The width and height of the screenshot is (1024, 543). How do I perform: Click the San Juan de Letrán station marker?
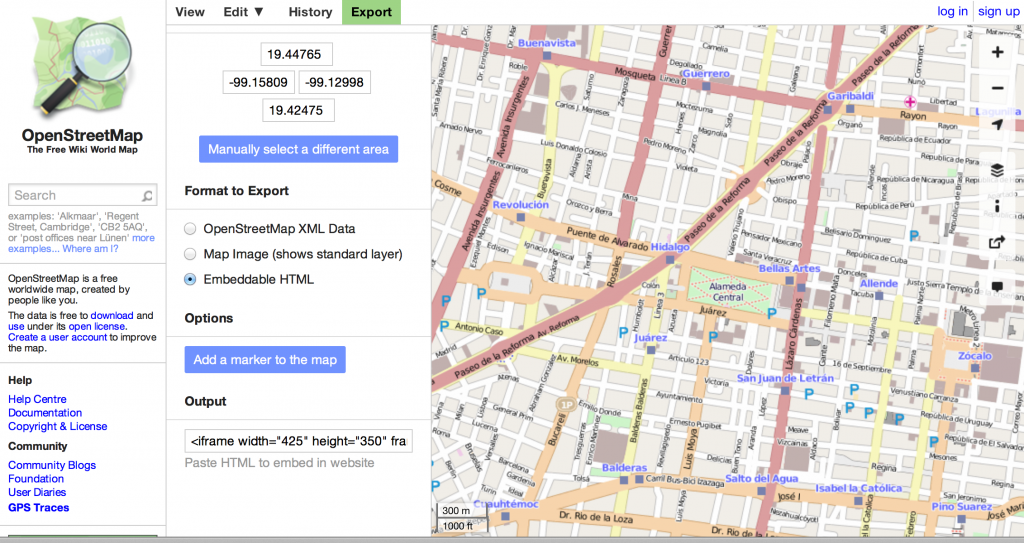(x=785, y=391)
